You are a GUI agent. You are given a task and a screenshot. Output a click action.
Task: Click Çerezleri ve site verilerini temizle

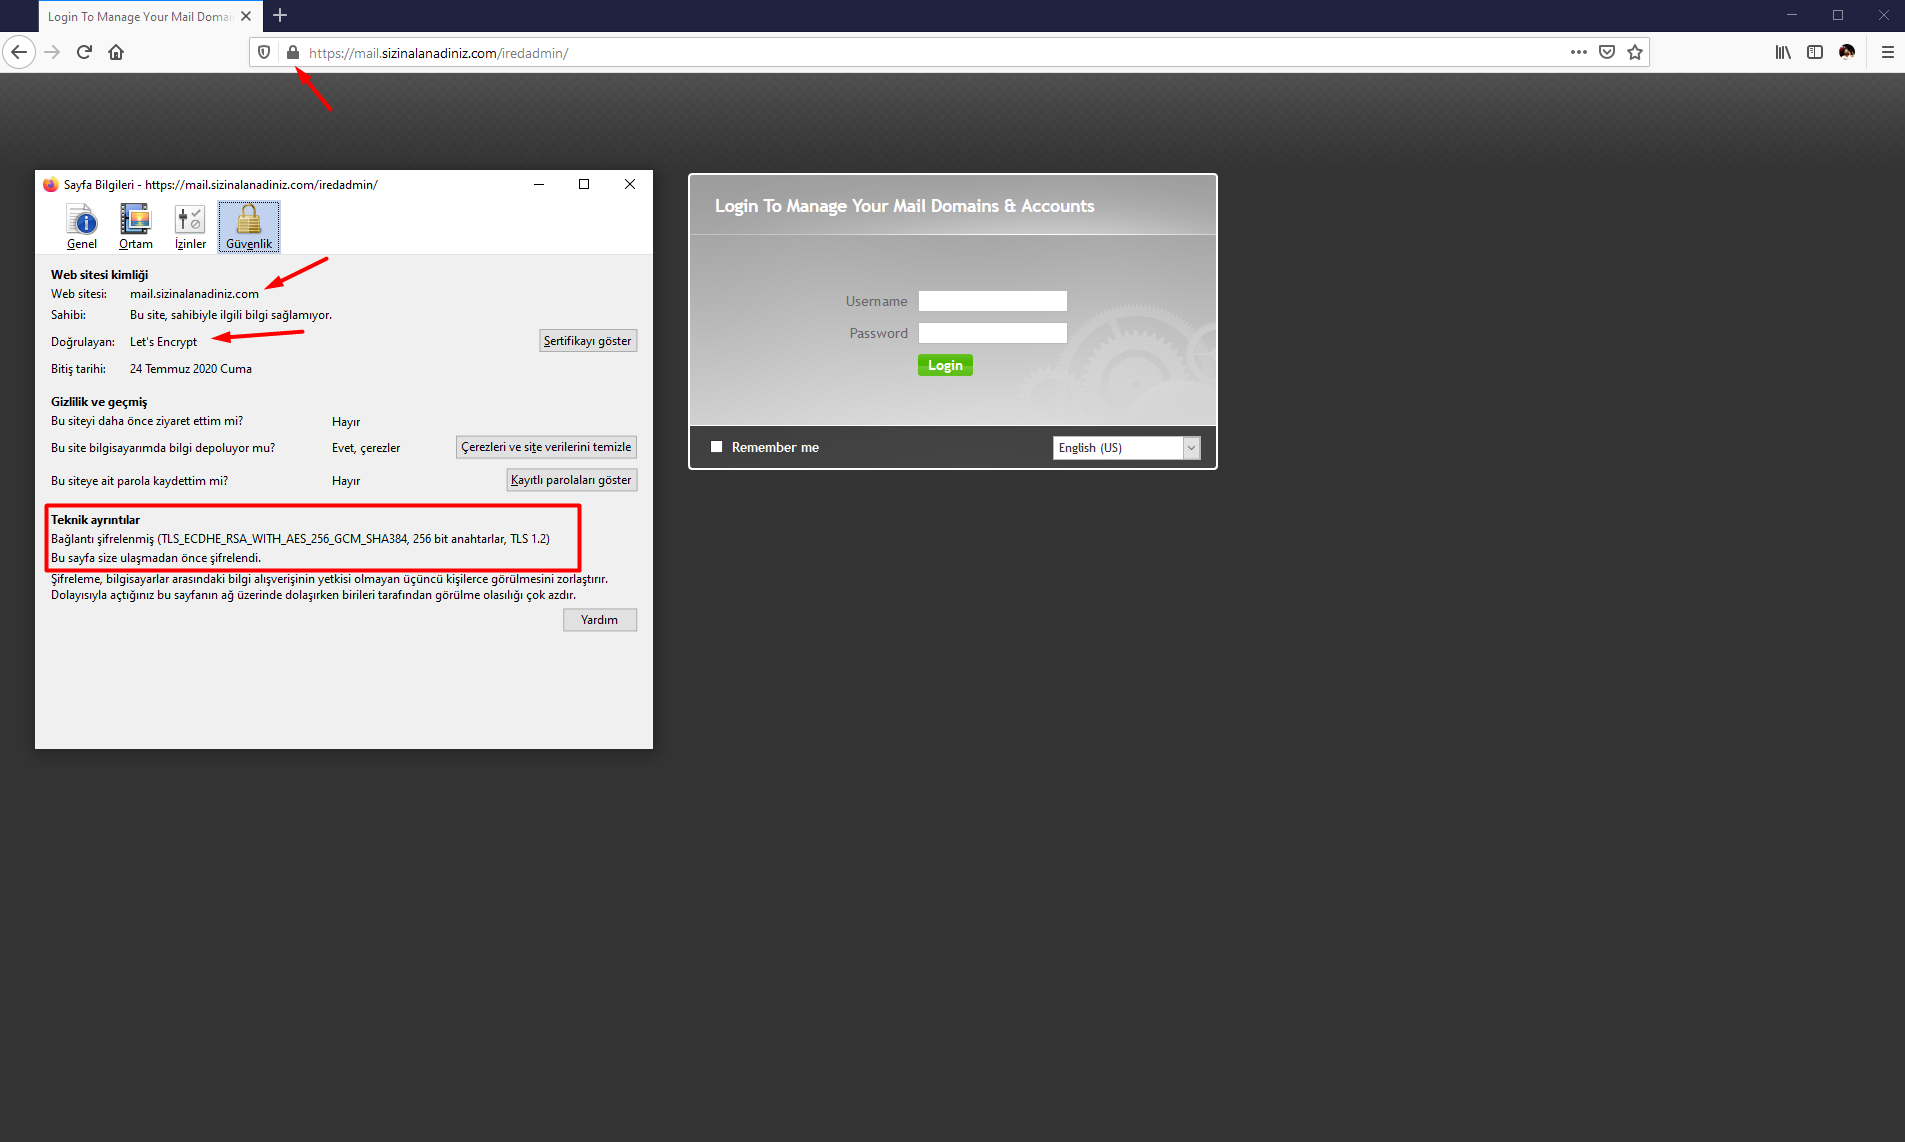coord(546,447)
